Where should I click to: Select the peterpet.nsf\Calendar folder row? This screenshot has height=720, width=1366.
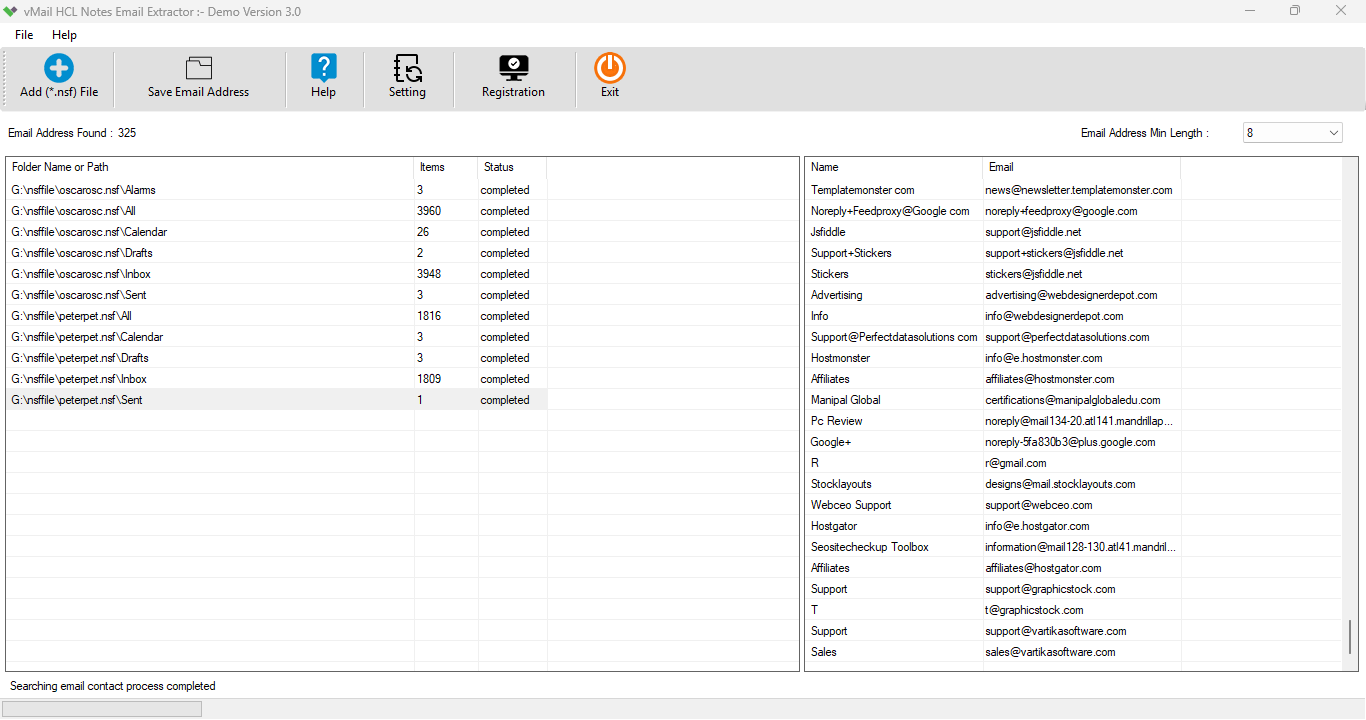[x=277, y=337]
